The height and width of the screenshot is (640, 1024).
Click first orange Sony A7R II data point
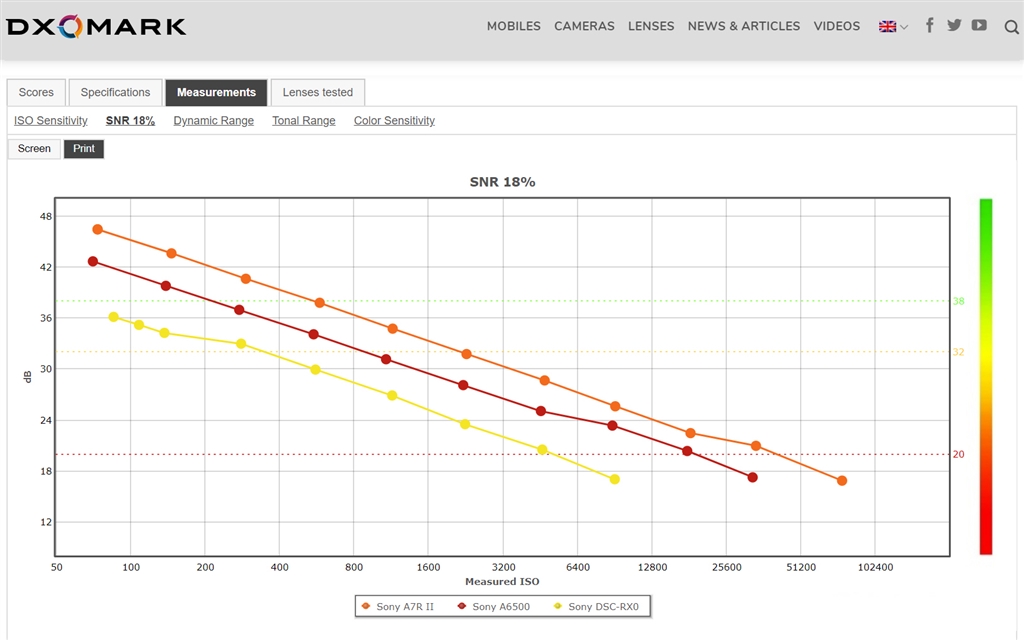click(97, 229)
